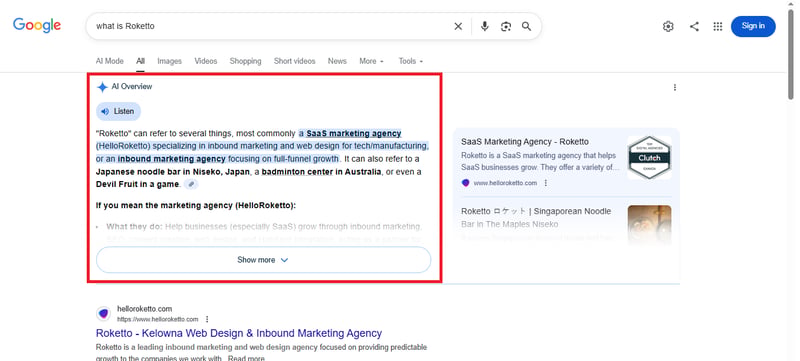Click the www.helloroketto.com source URL
The width and height of the screenshot is (800, 361).
(x=505, y=183)
